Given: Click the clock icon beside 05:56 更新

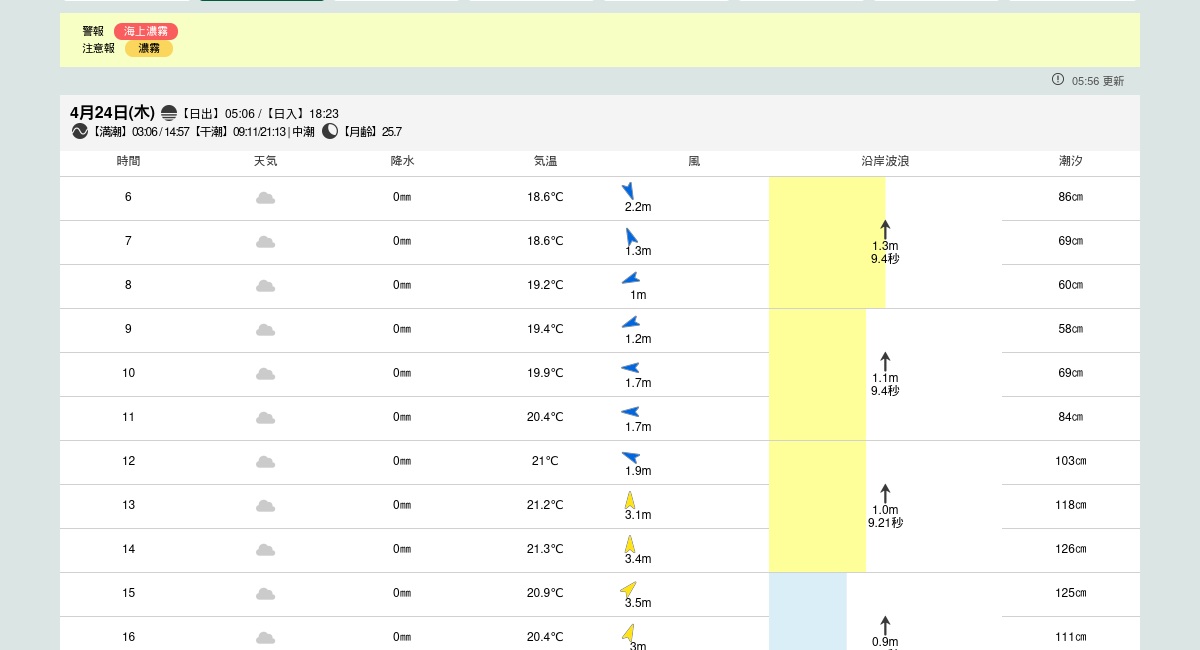Looking at the screenshot, I should [1058, 80].
